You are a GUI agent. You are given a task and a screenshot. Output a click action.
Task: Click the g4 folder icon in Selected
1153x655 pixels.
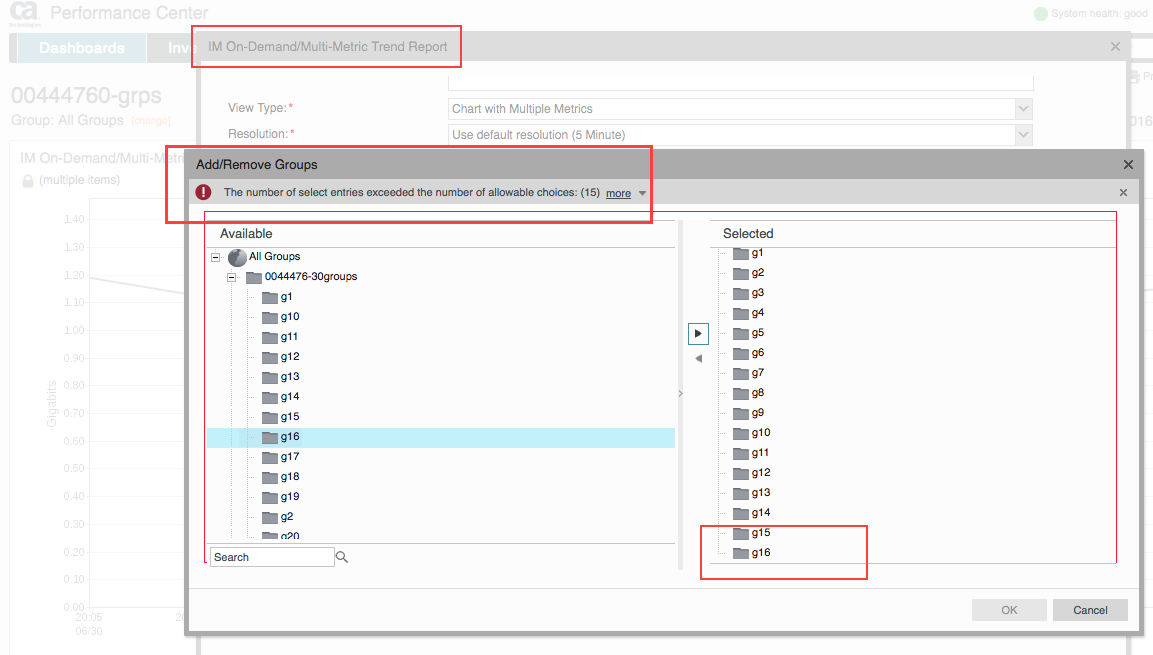click(x=740, y=314)
